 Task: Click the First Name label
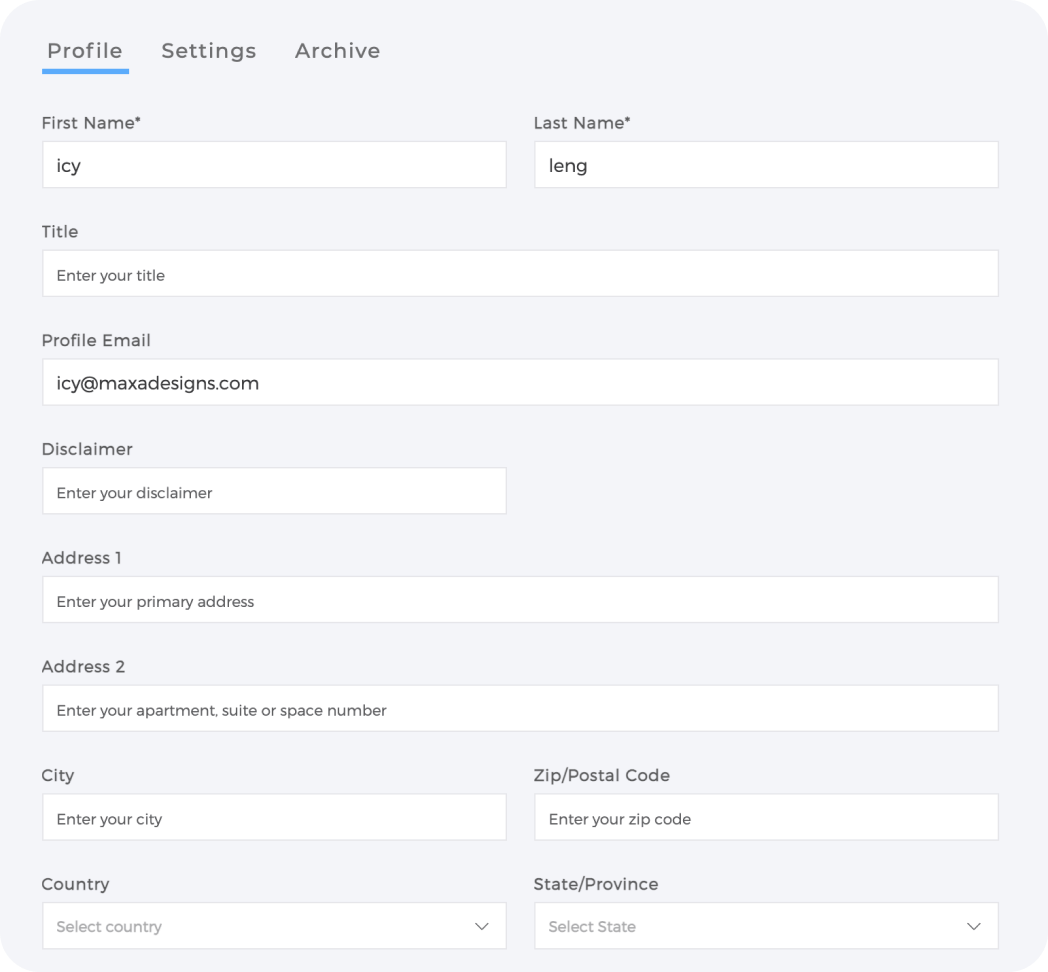click(x=91, y=123)
